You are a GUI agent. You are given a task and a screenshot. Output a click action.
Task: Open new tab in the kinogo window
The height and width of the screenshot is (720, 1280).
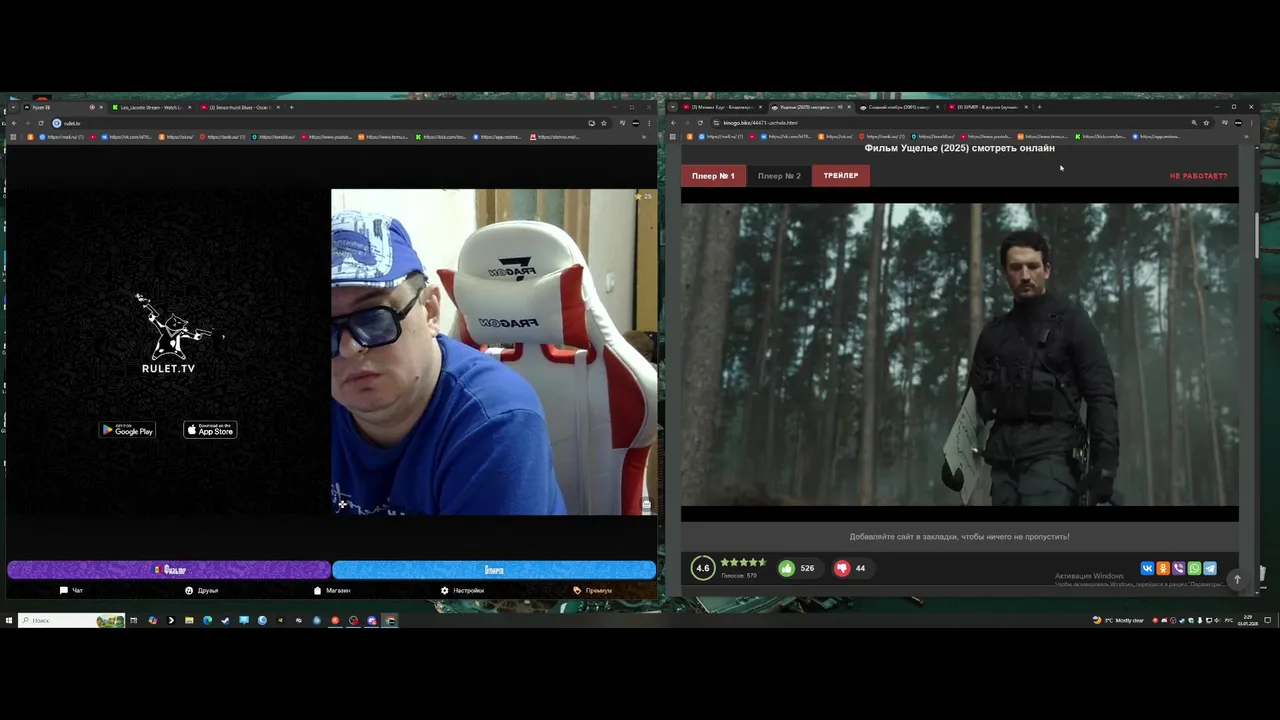pyautogui.click(x=1039, y=107)
